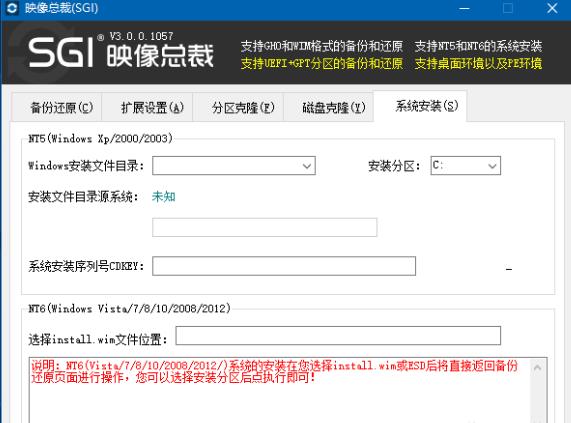Expand the Windows安装文件目录 dropdown
The width and height of the screenshot is (571, 423).
pyautogui.click(x=234, y=166)
